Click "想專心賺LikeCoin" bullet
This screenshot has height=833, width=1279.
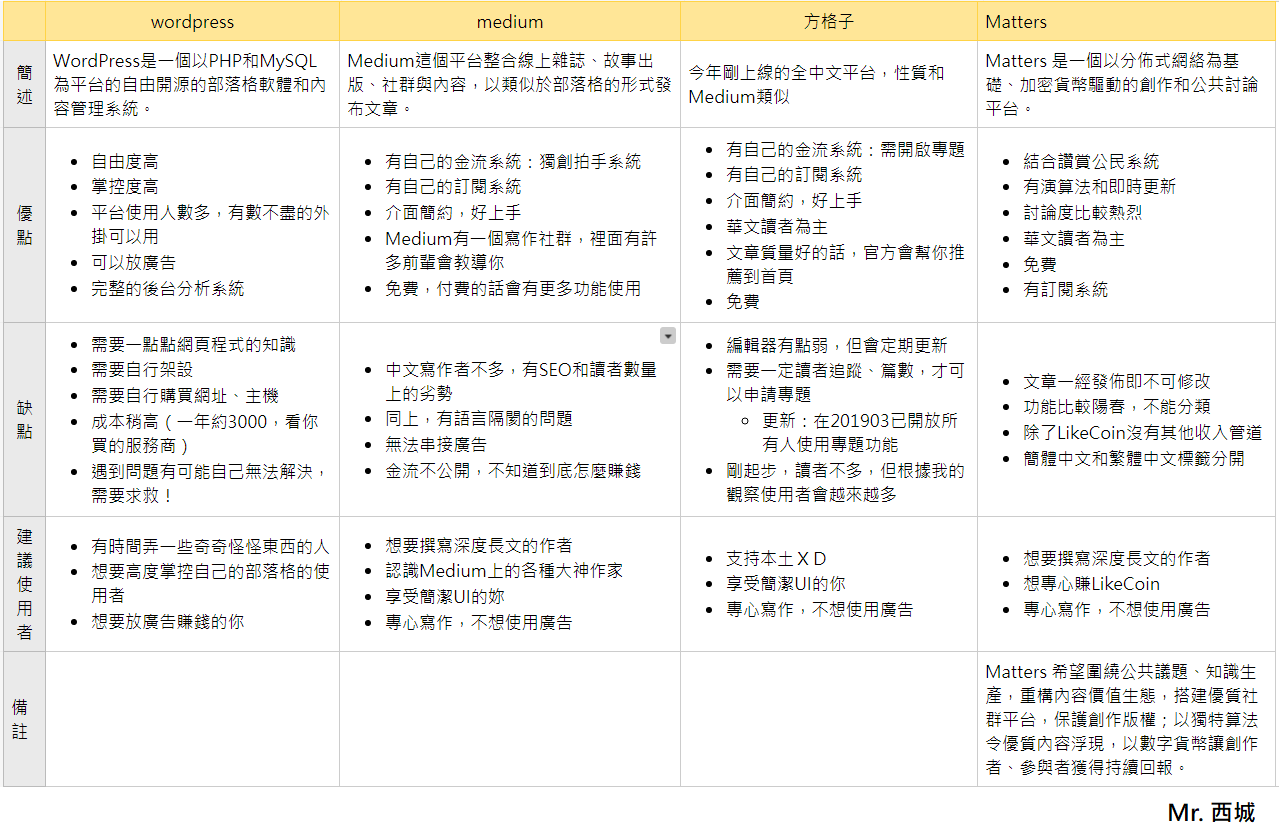[1091, 584]
